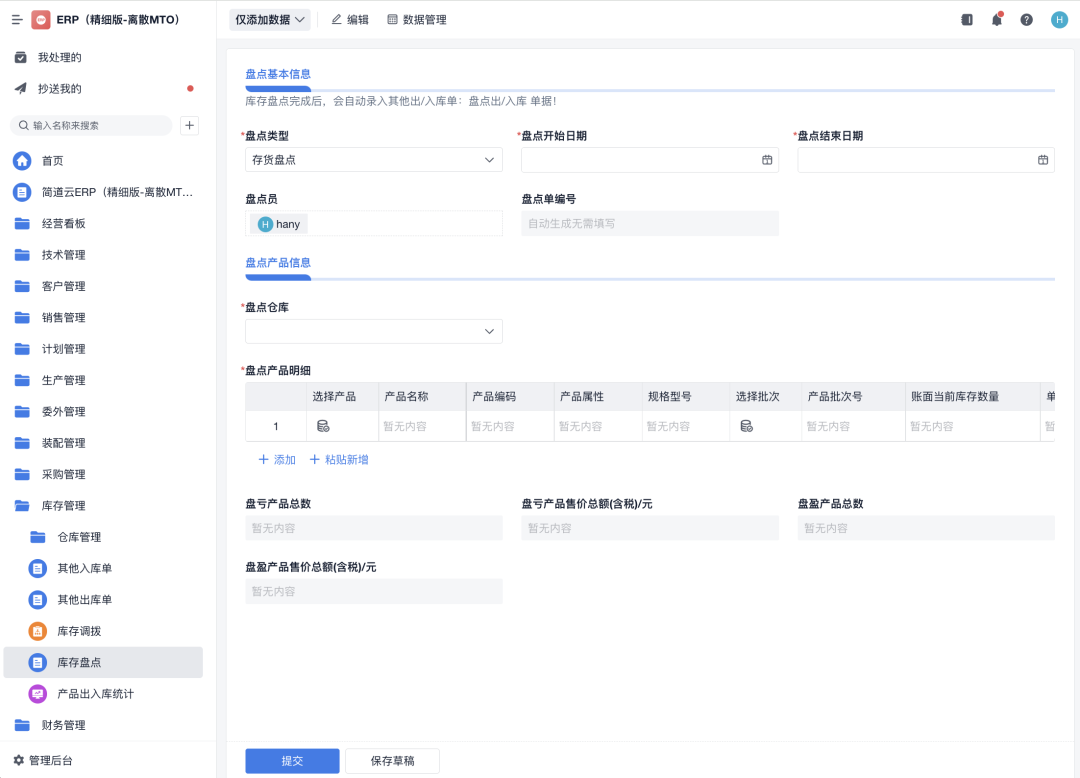Click the 数据管理 table icon in the toolbar

(392, 20)
